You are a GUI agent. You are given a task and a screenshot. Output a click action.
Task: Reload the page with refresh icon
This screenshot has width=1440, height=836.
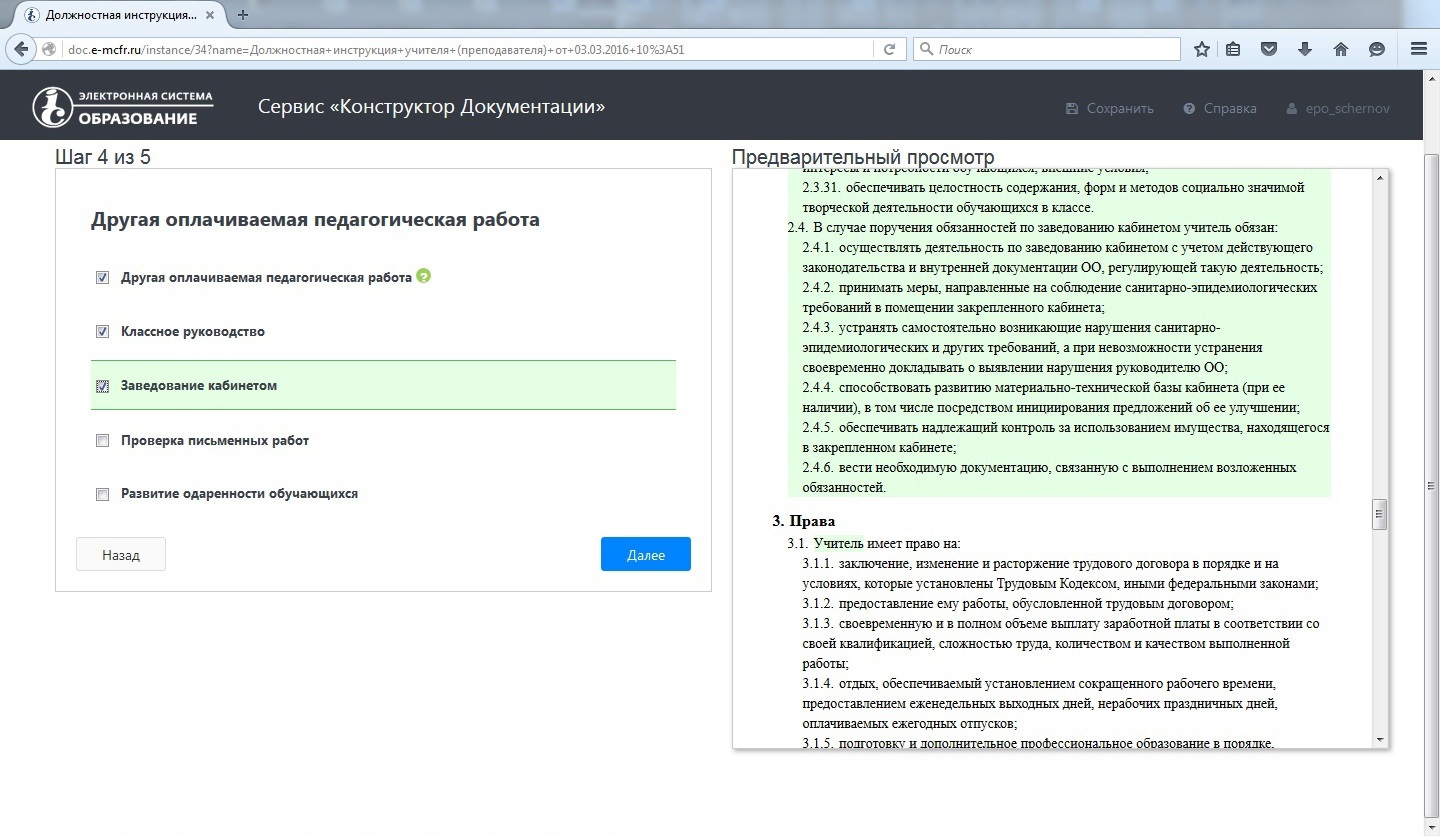point(889,49)
